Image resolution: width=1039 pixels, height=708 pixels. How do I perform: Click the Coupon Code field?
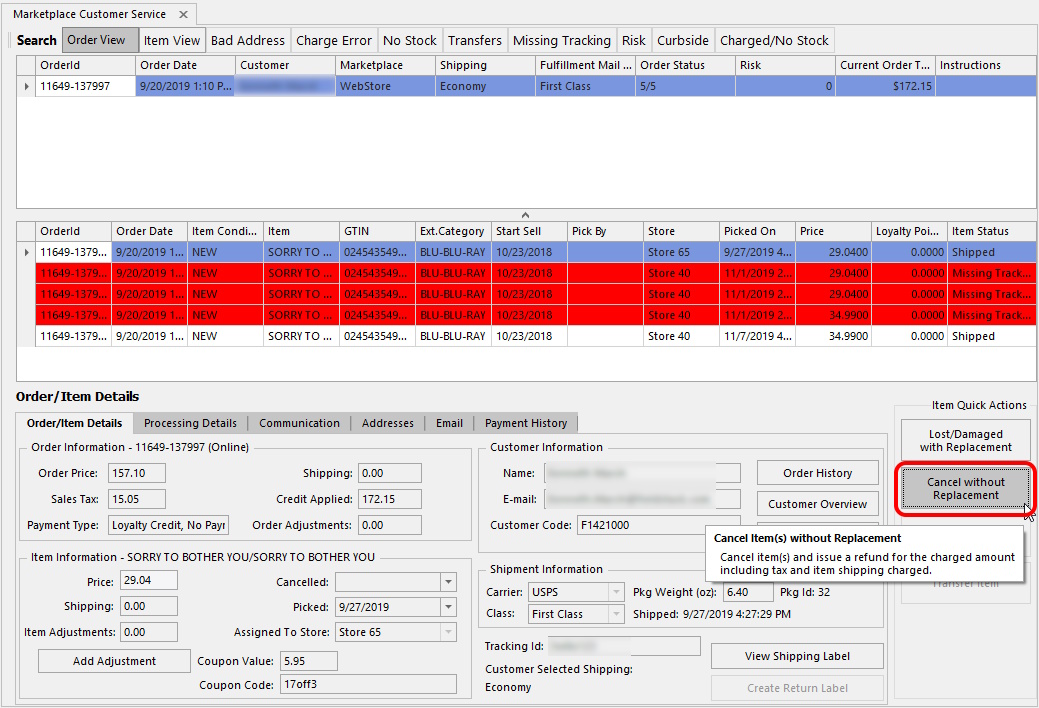tap(368, 684)
